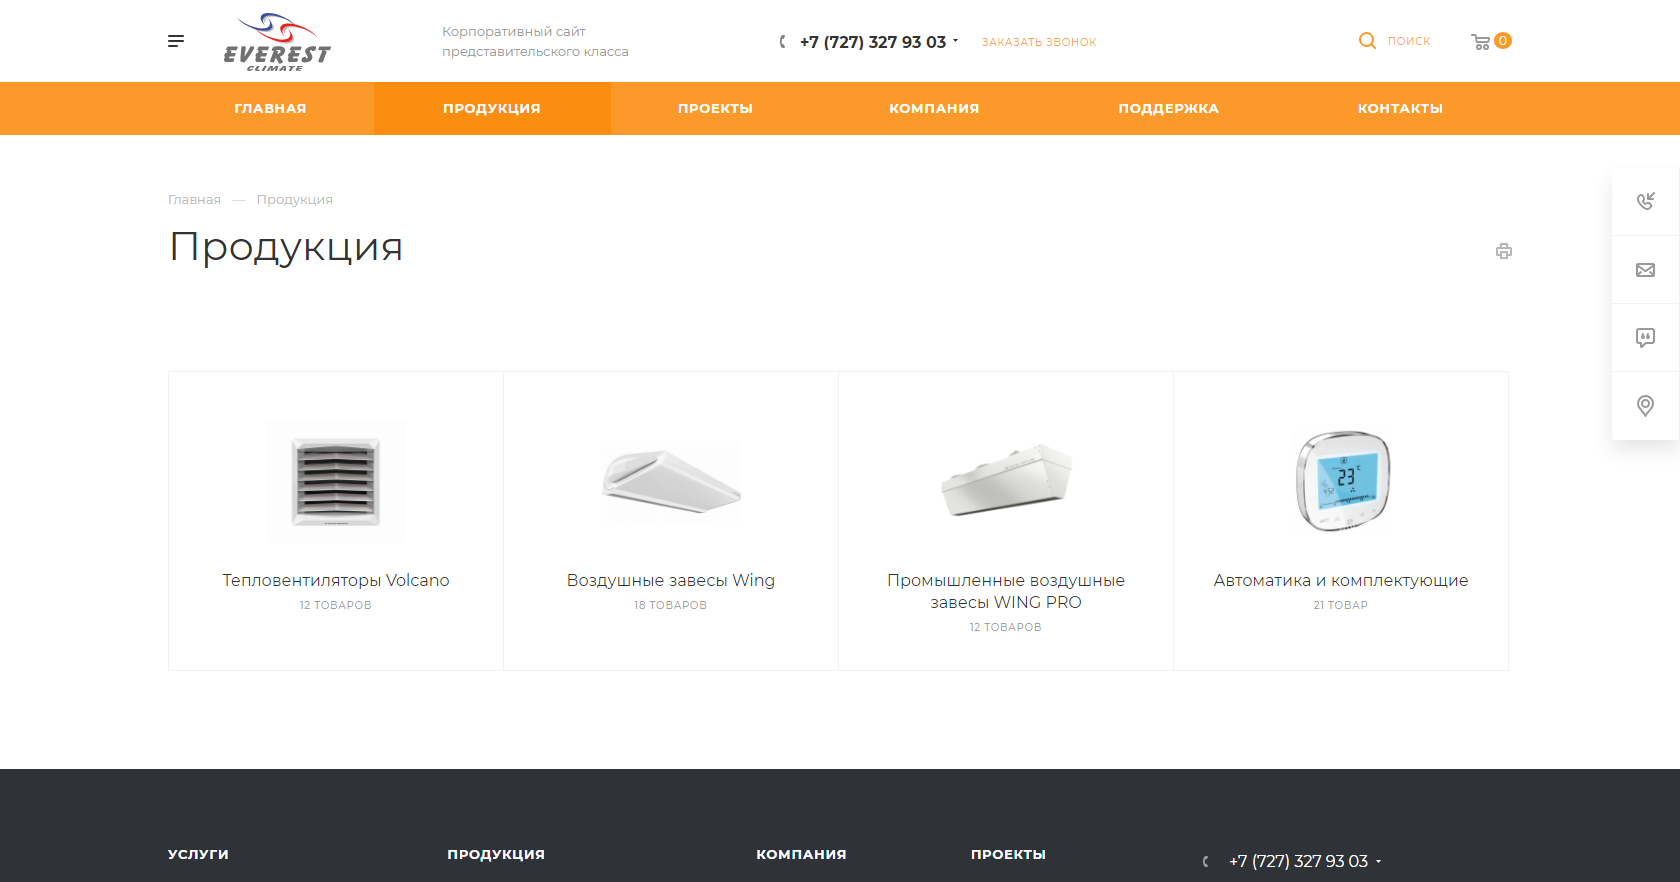Open the КОНТАКТЫ menu item

pyautogui.click(x=1400, y=108)
